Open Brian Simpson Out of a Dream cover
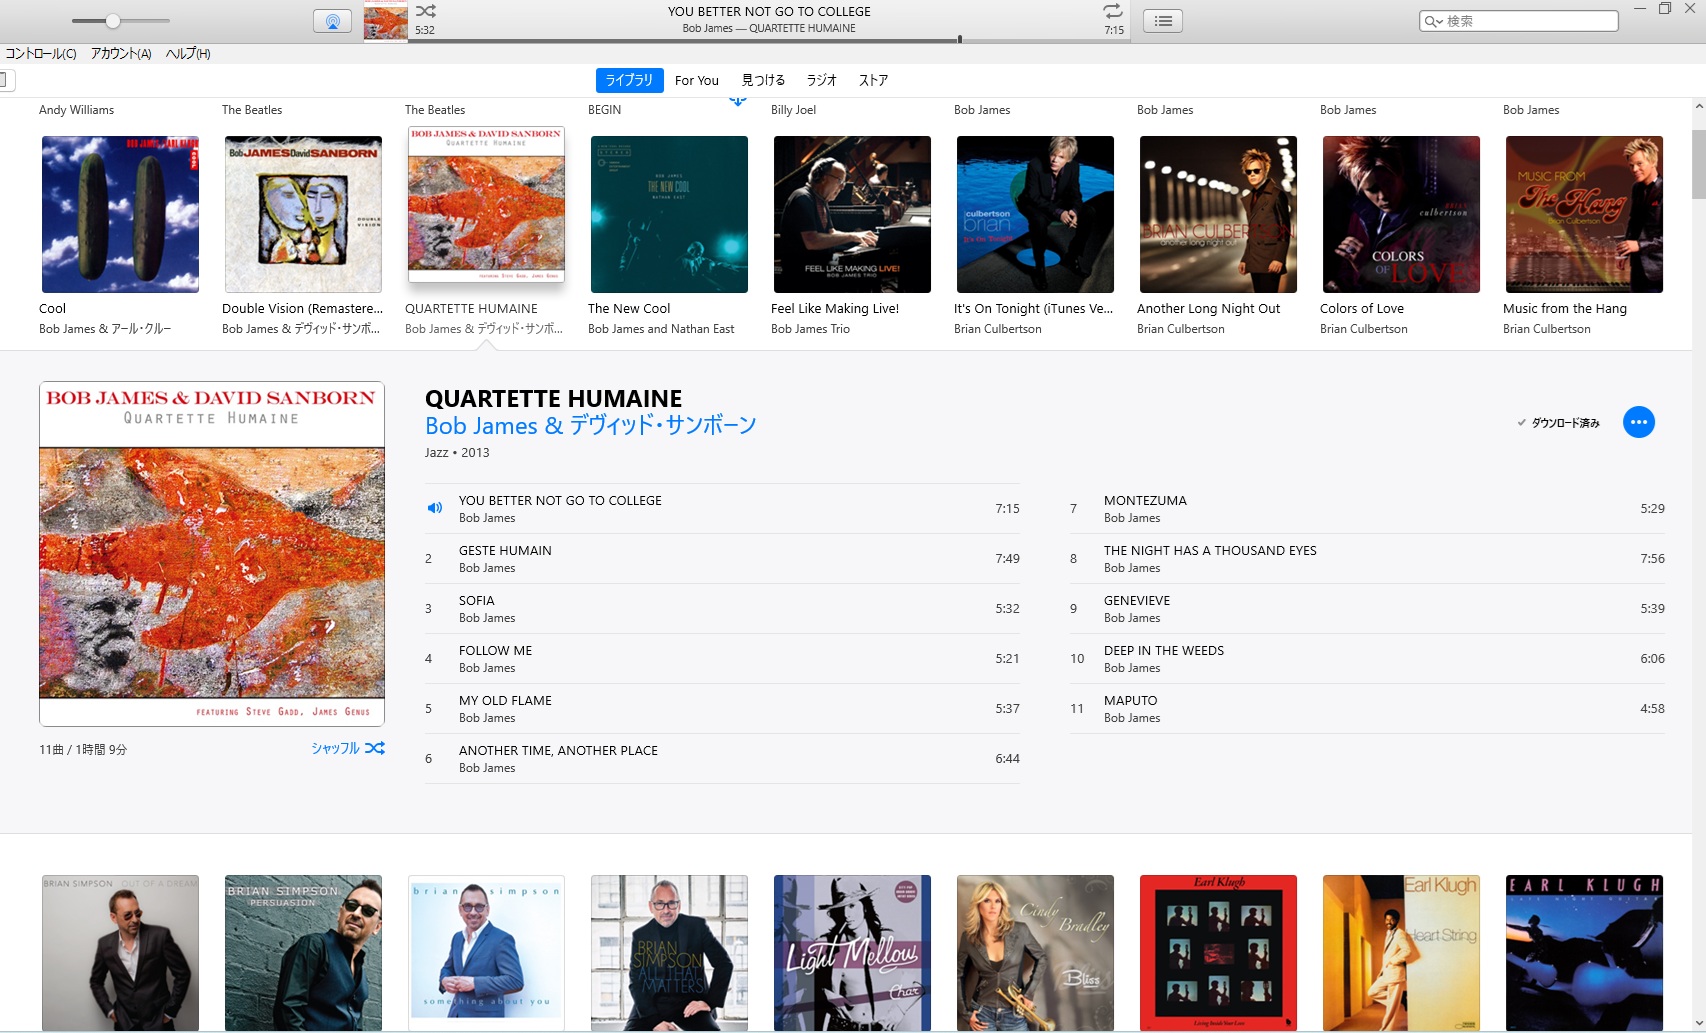This screenshot has width=1706, height=1033. (x=120, y=953)
